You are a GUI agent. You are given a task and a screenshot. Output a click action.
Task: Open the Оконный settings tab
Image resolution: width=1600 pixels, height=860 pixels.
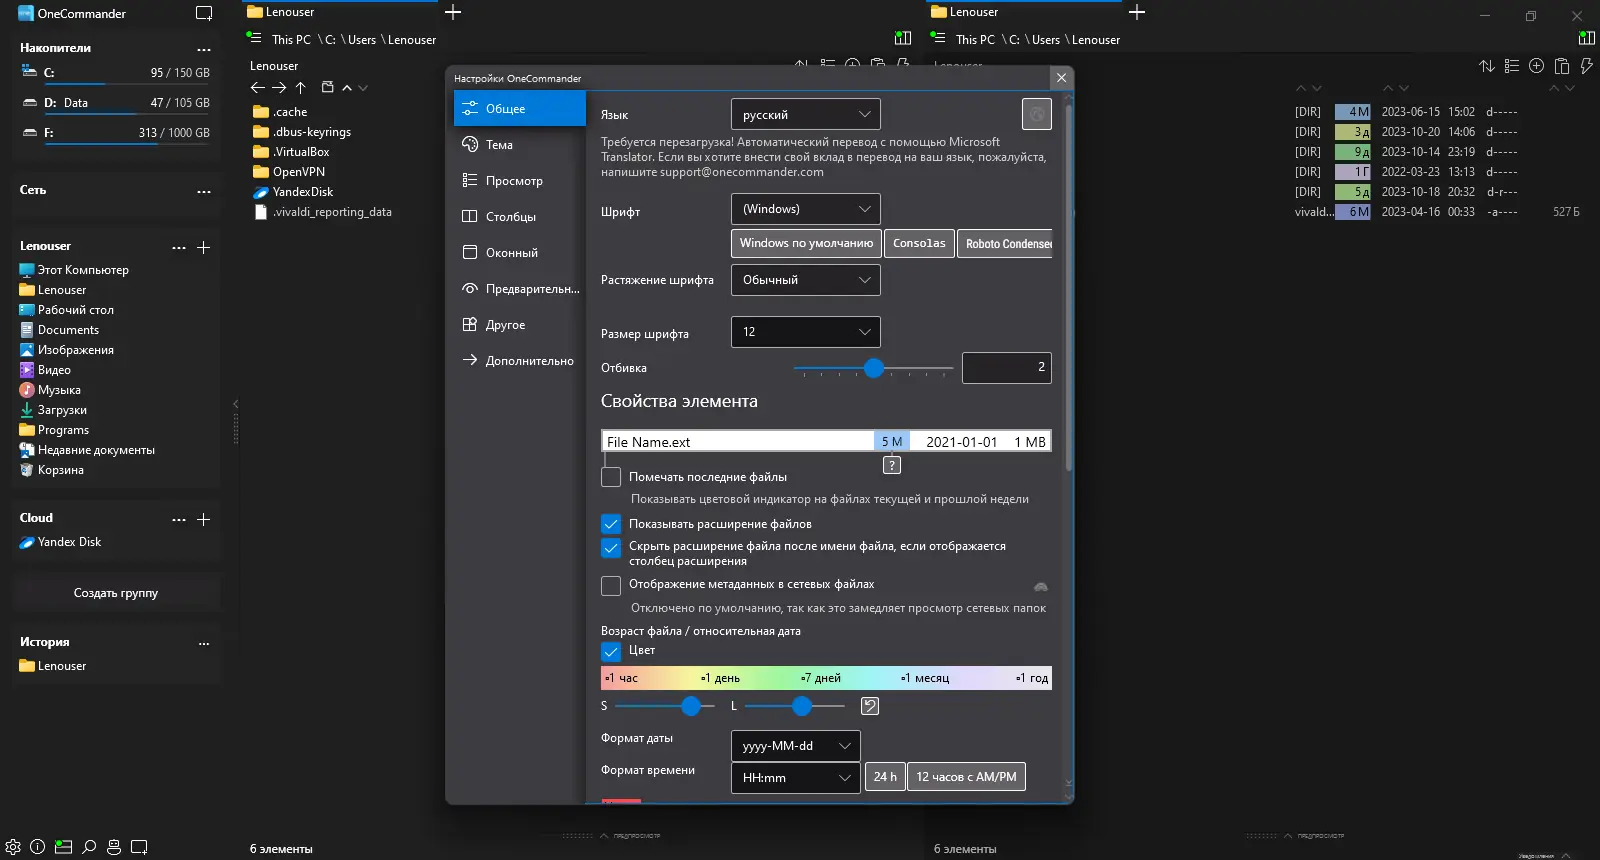(520, 253)
